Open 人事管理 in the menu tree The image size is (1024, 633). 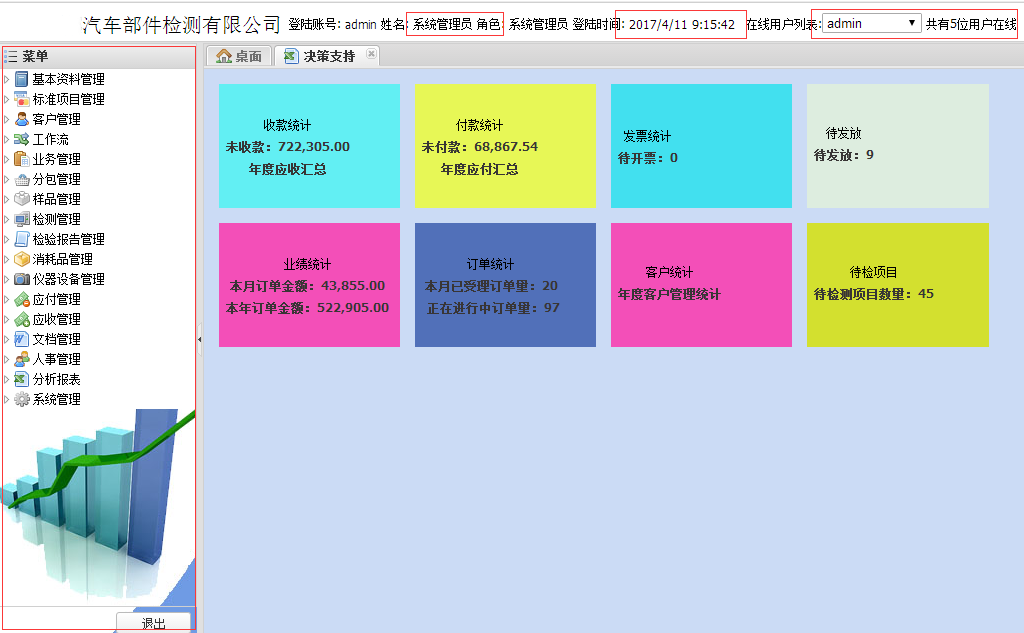[57, 359]
